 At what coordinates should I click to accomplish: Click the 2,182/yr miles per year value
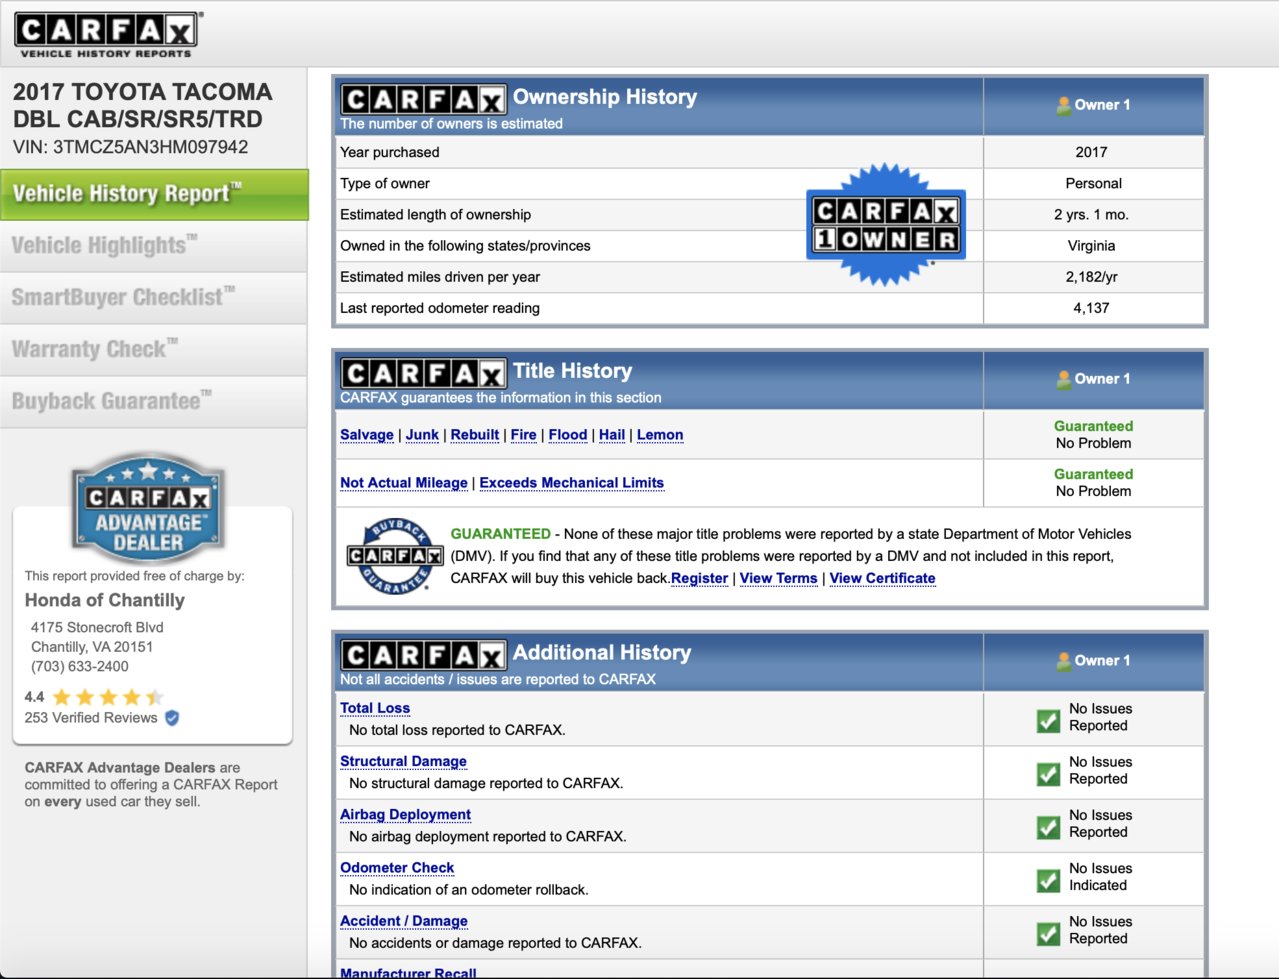coord(1091,277)
